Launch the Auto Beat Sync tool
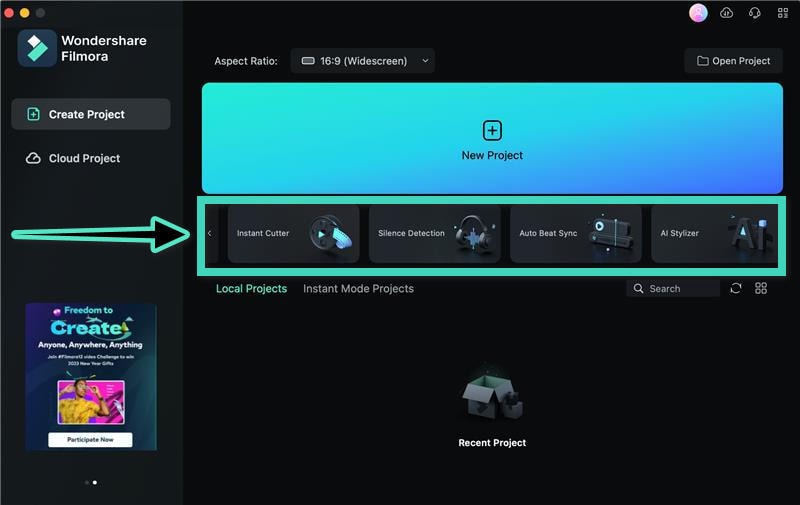800x505 pixels. [576, 234]
